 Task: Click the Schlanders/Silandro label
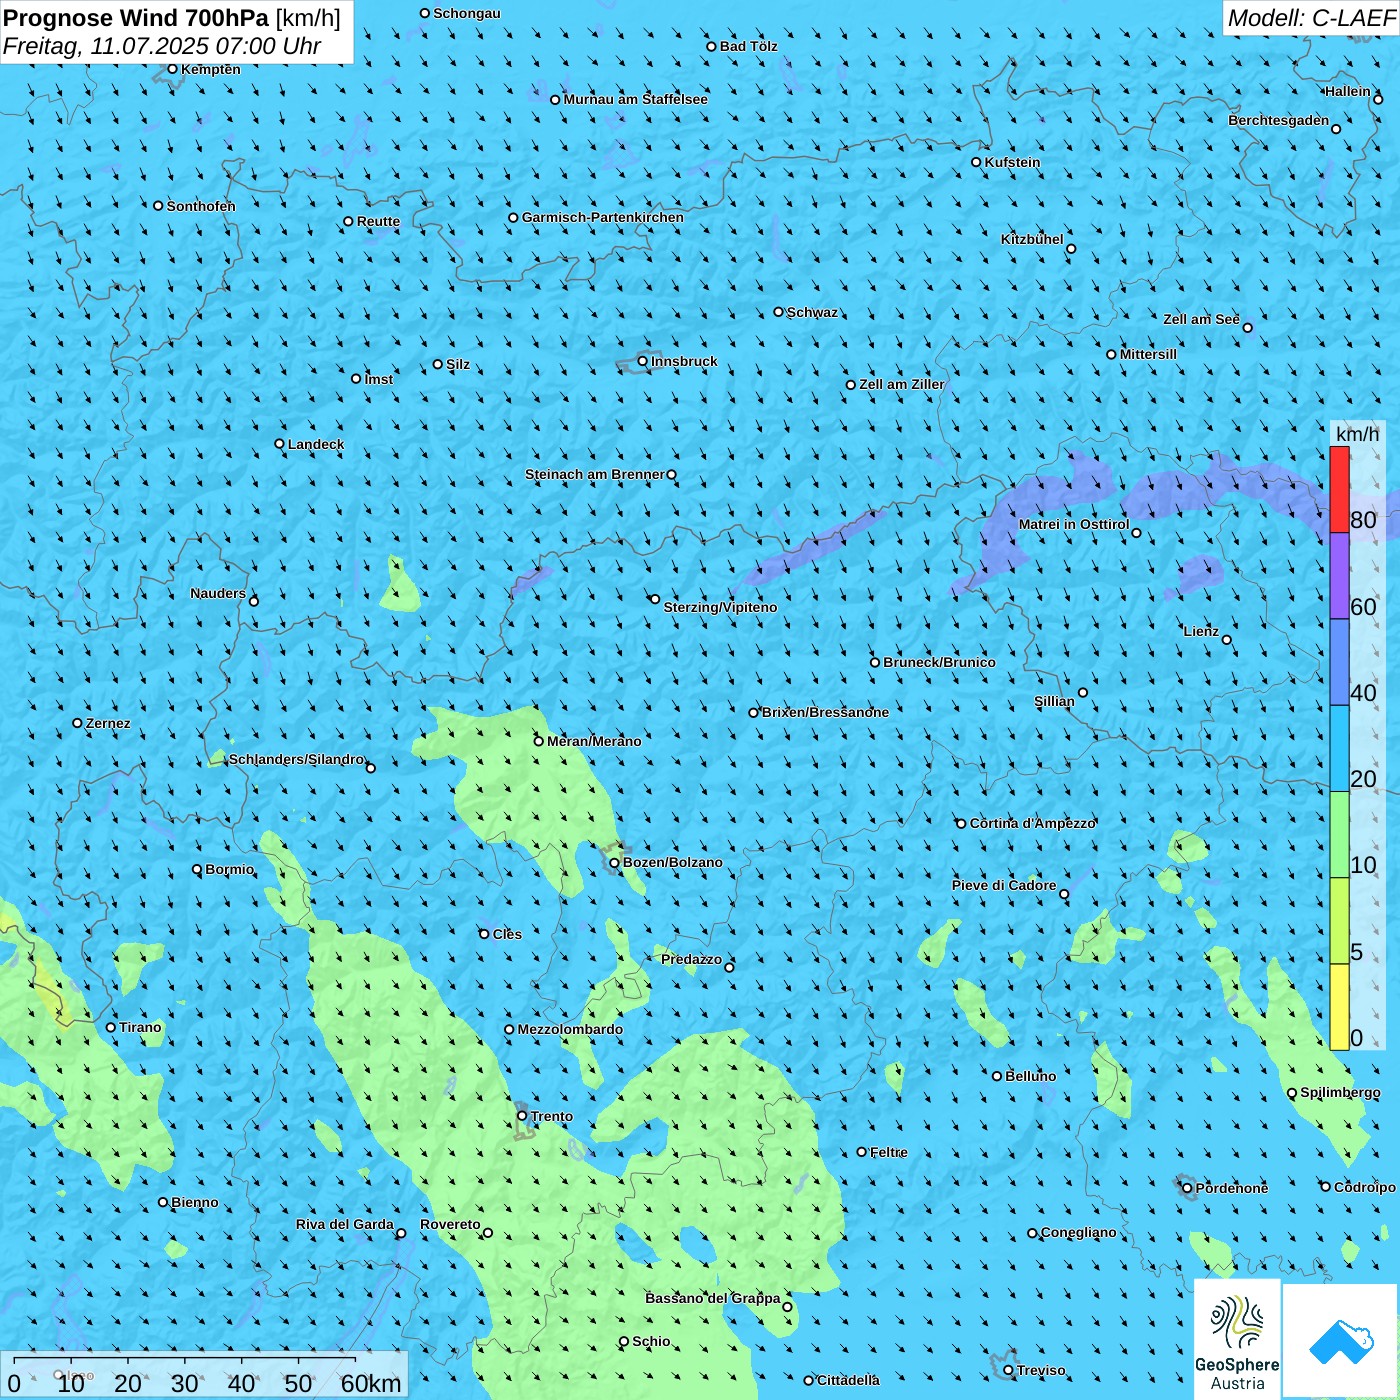coord(296,759)
